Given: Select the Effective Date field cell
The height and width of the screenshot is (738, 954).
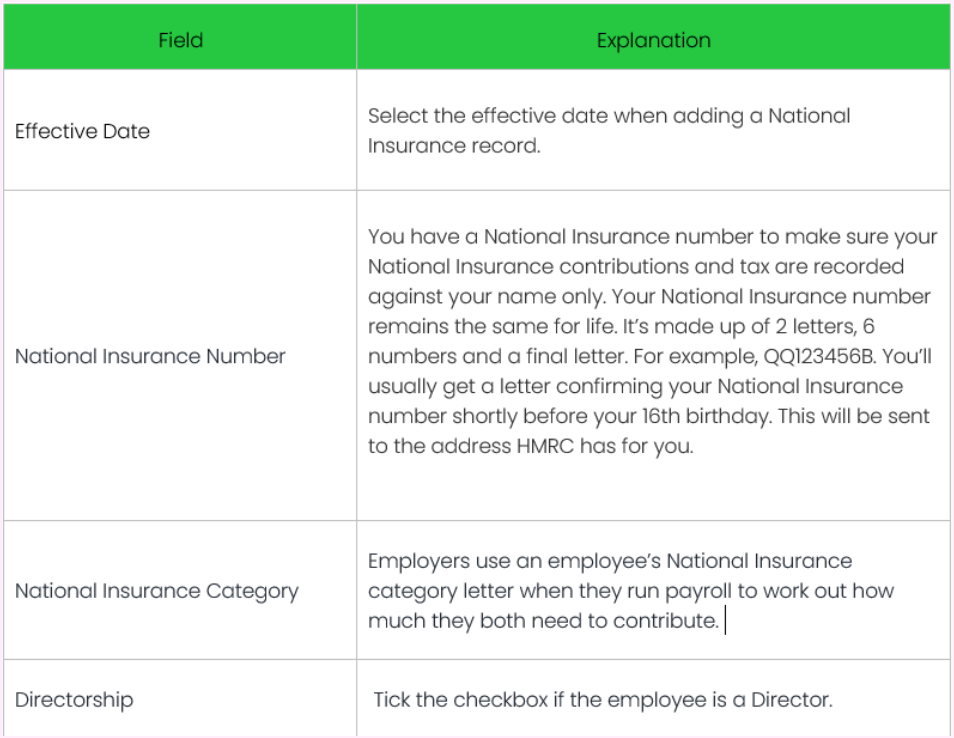Looking at the screenshot, I should coord(82,131).
